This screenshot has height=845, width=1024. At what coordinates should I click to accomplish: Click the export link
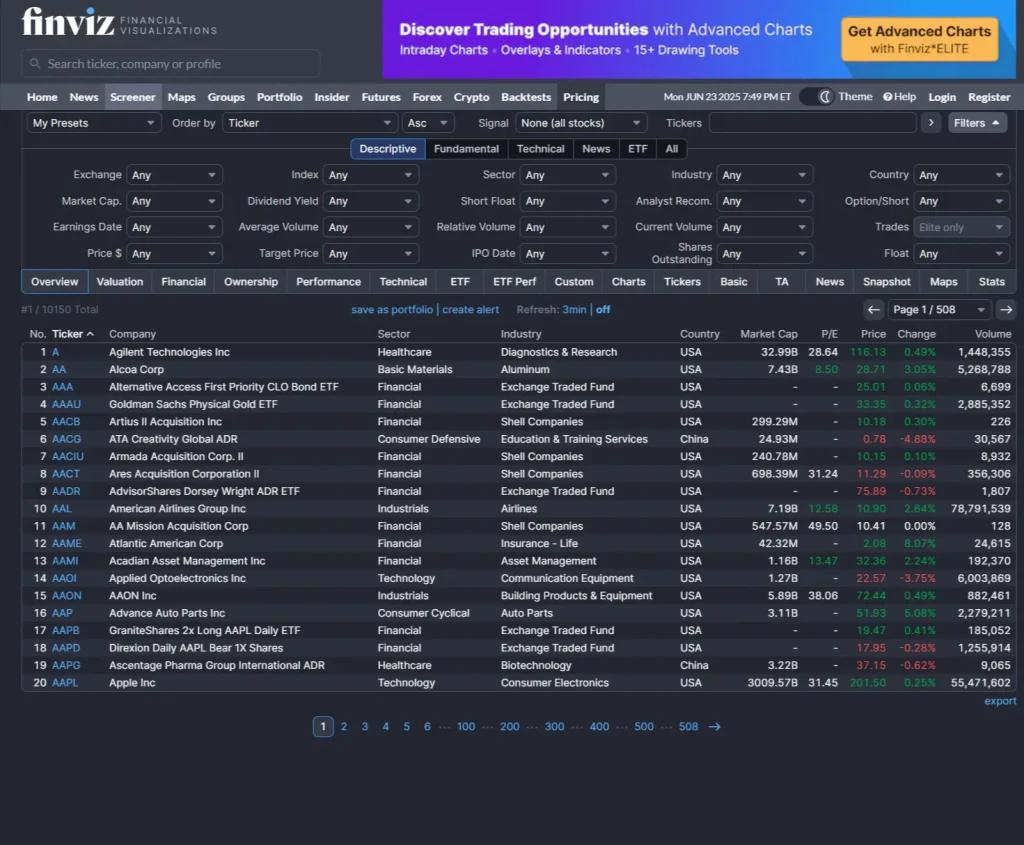(1000, 701)
